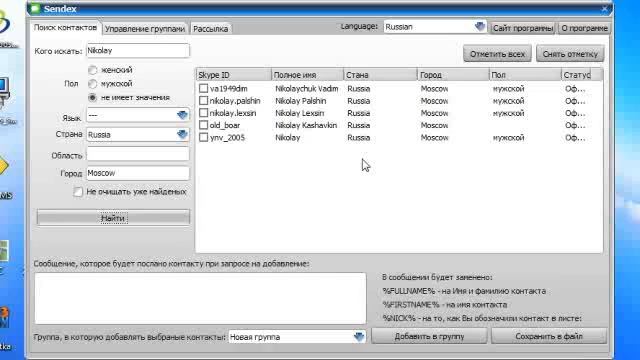This screenshot has height=360, width=640.
Task: Click the Область input field
Action: point(138,155)
